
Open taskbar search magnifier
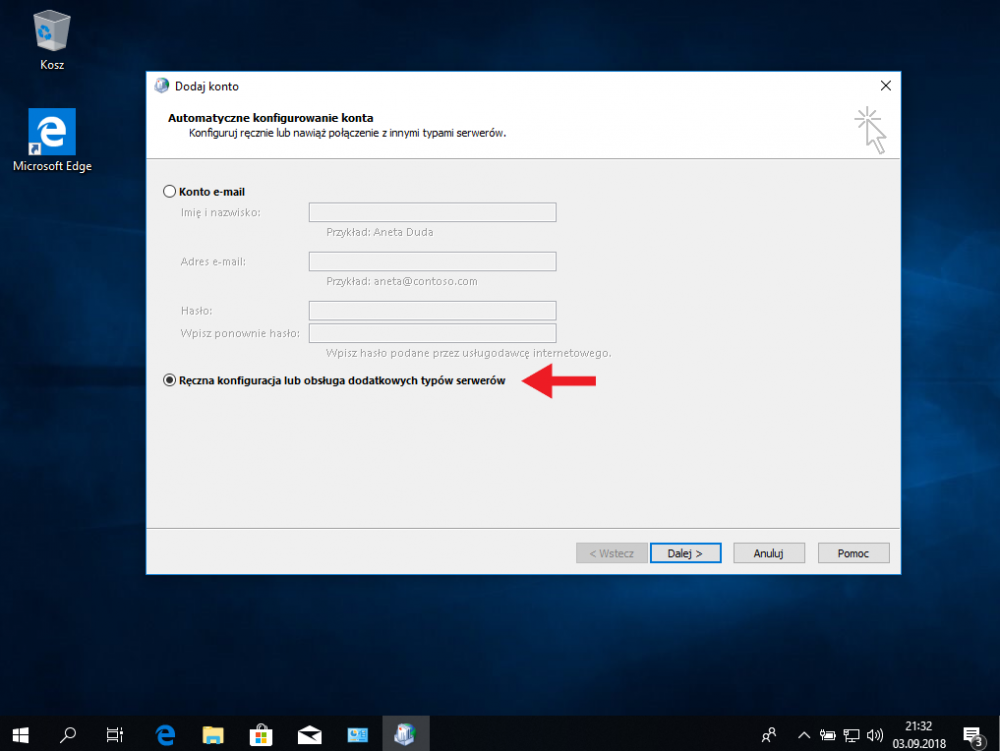[68, 735]
